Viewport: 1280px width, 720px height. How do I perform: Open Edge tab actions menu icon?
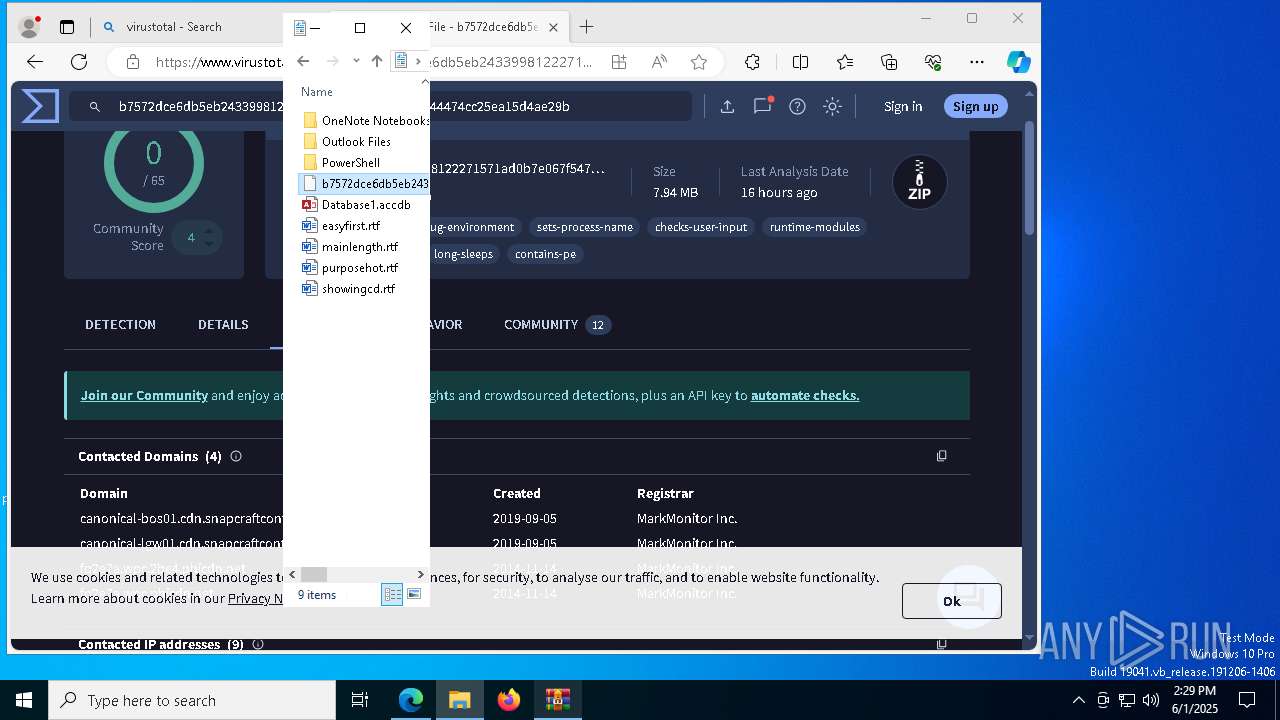pyautogui.click(x=67, y=27)
